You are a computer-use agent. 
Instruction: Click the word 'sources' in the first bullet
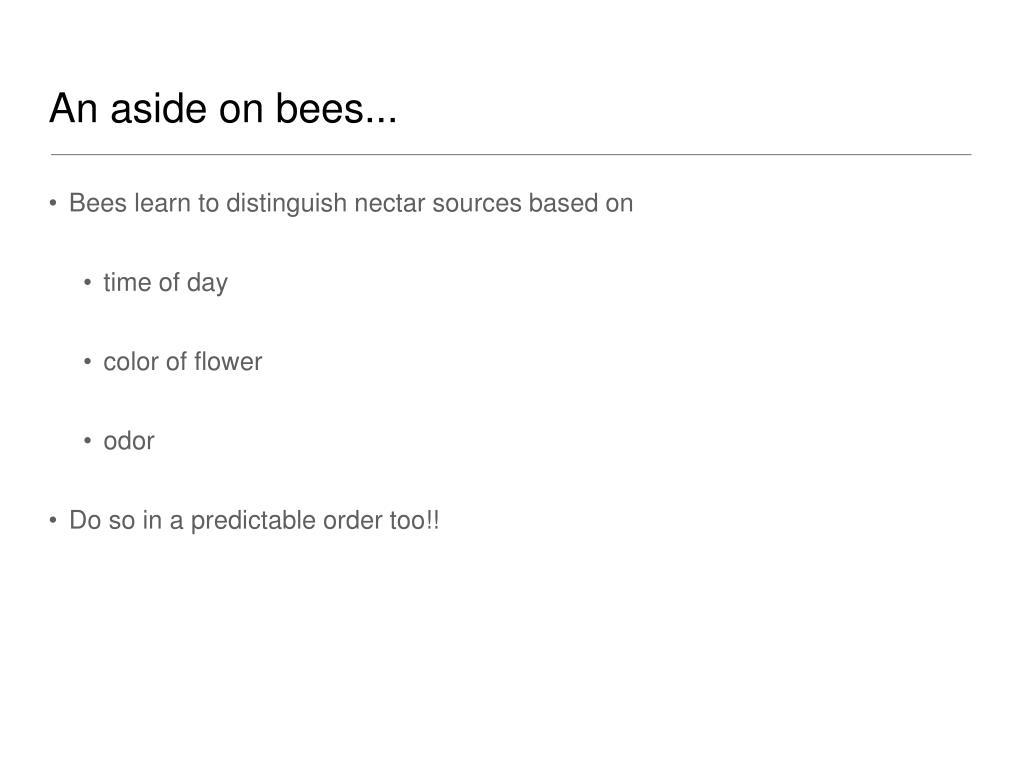coord(477,203)
